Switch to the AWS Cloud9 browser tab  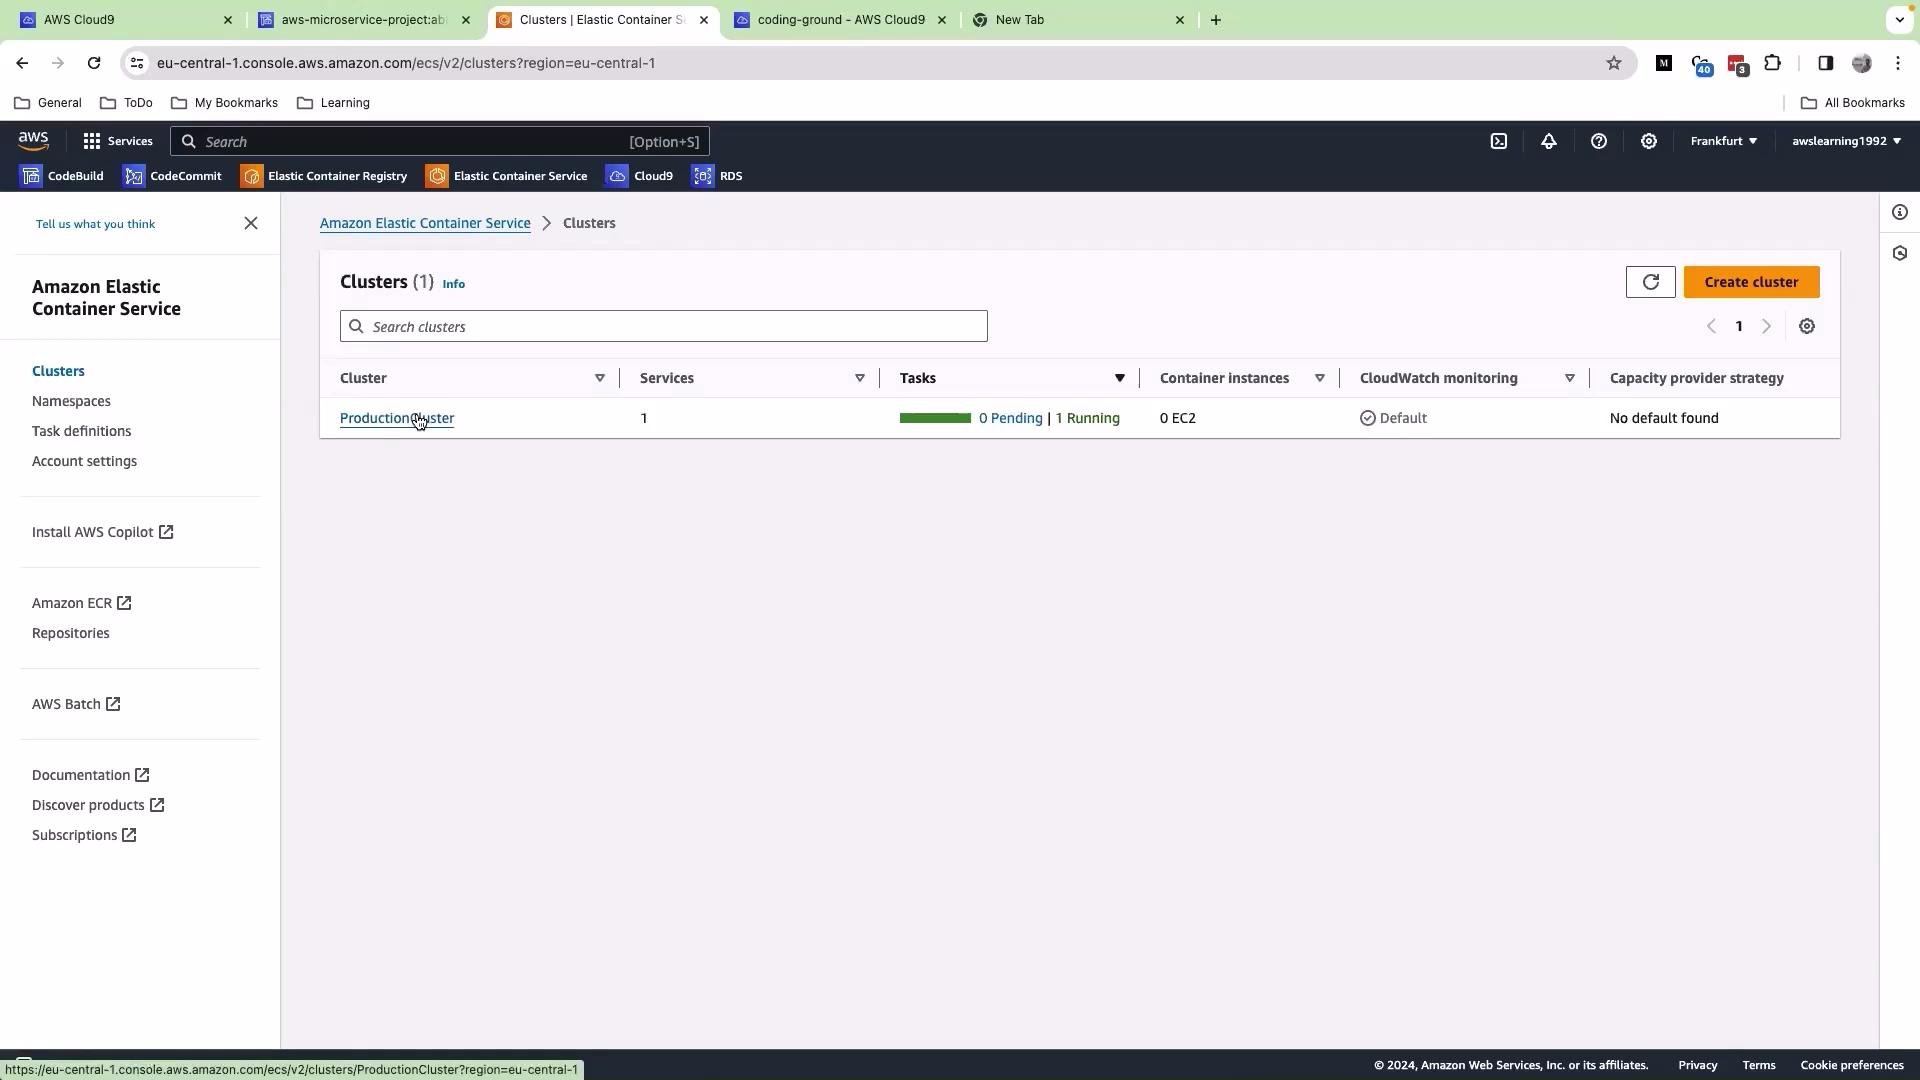(x=125, y=20)
